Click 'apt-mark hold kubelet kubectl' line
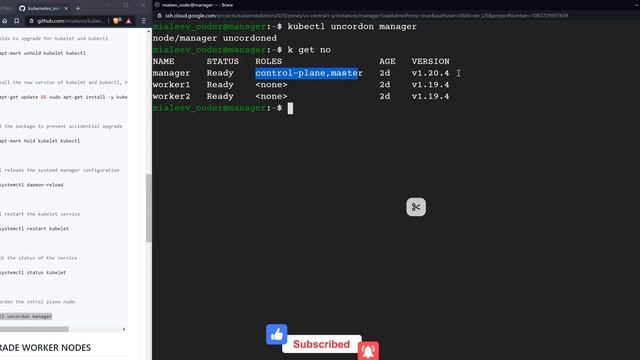Image resolution: width=640 pixels, height=360 pixels. tap(40, 141)
